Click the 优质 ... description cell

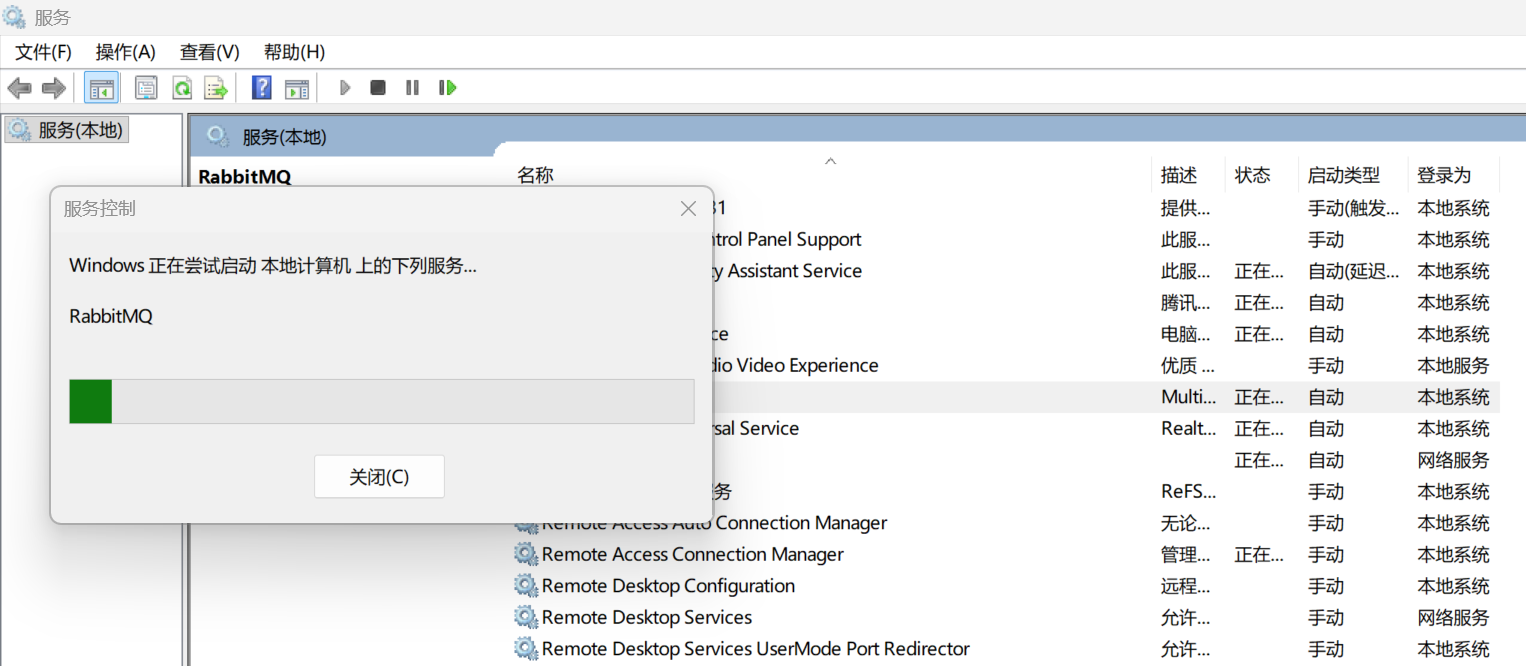(1188, 365)
